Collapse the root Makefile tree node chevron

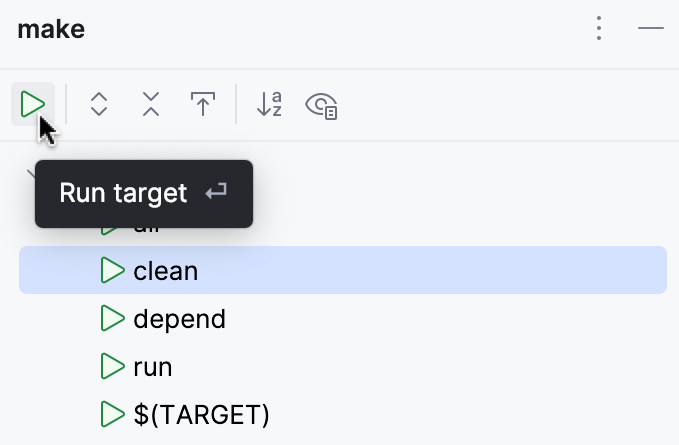[29, 172]
